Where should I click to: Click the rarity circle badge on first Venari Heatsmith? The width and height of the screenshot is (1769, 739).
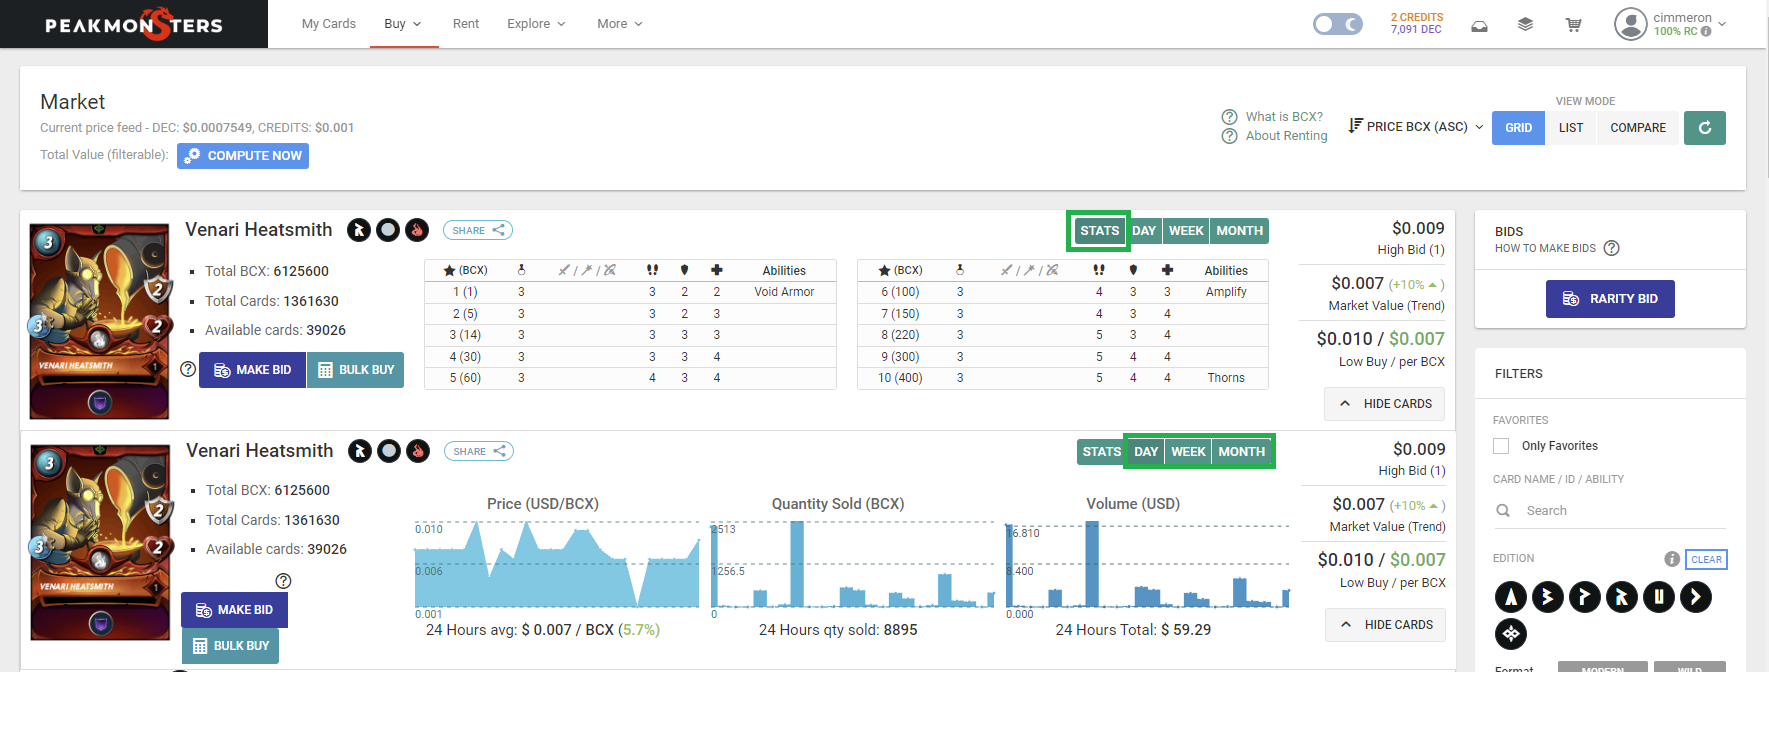388,230
